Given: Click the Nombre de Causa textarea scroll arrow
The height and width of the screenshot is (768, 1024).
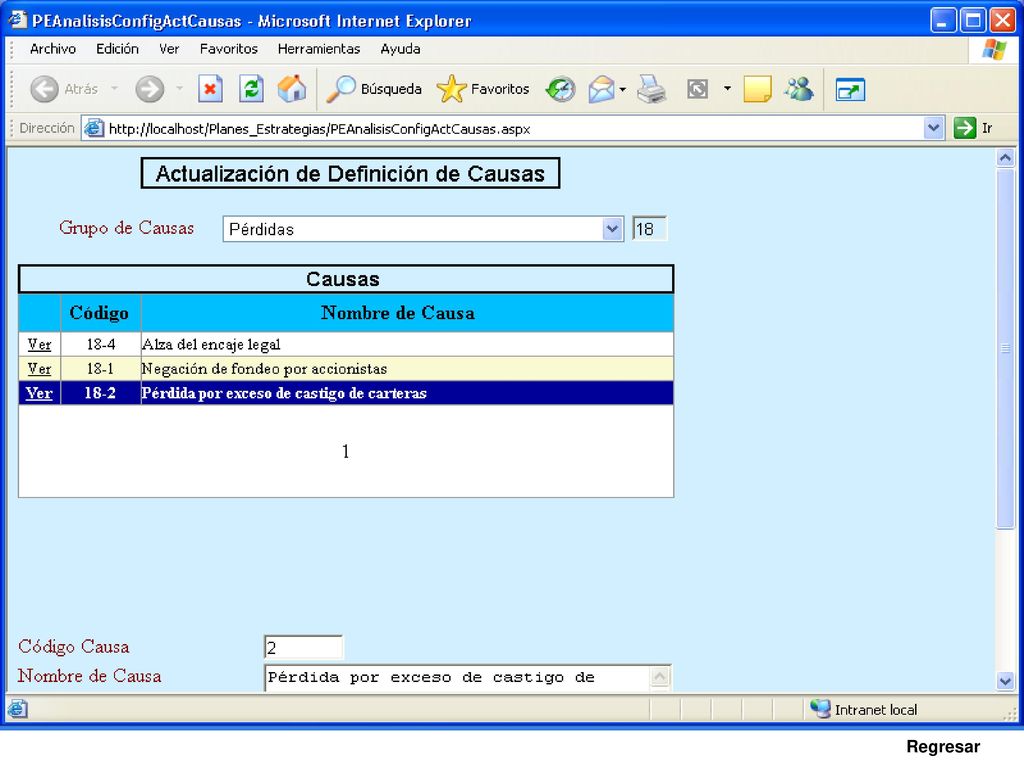Looking at the screenshot, I should [x=660, y=677].
